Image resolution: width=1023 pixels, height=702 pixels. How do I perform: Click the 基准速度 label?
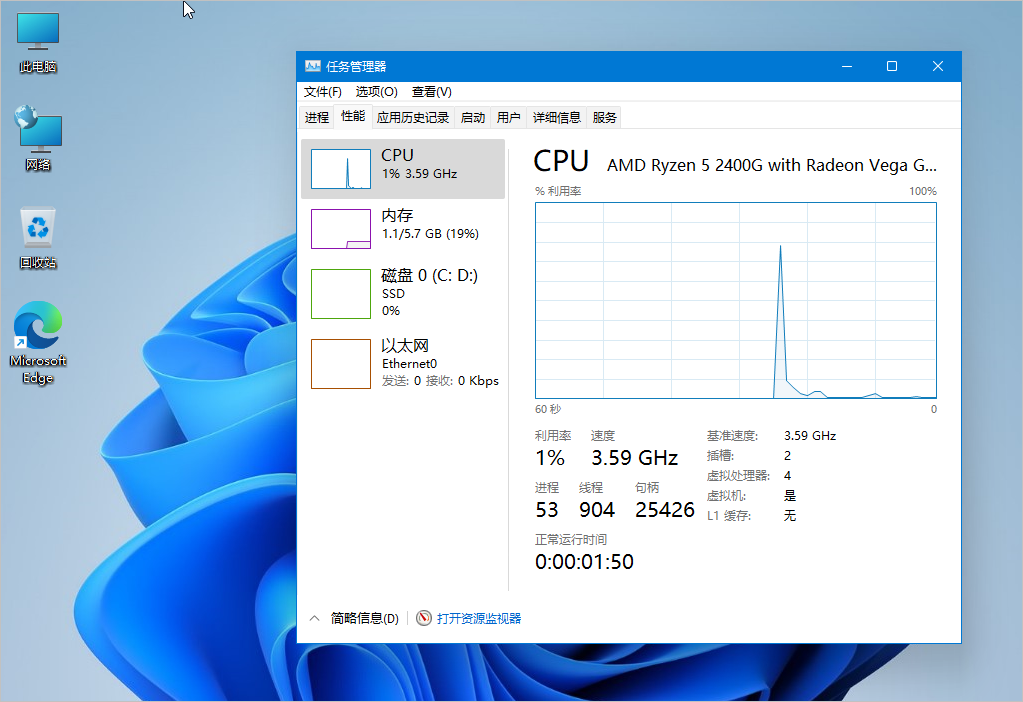click(x=732, y=436)
